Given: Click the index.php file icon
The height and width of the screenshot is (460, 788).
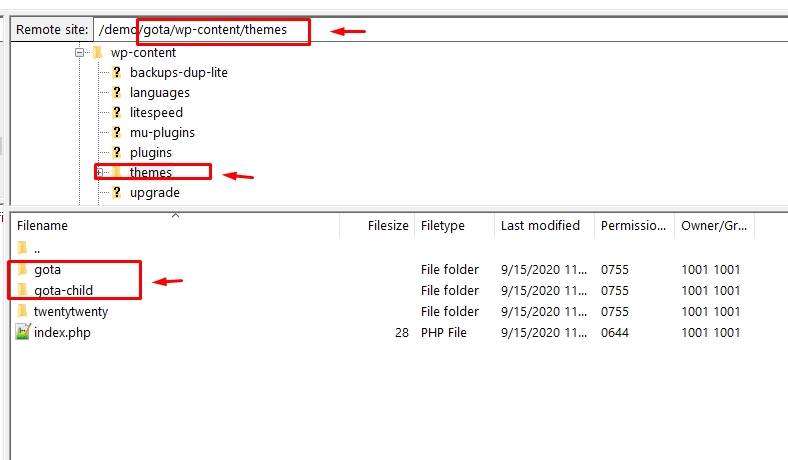Looking at the screenshot, I should tap(23, 332).
